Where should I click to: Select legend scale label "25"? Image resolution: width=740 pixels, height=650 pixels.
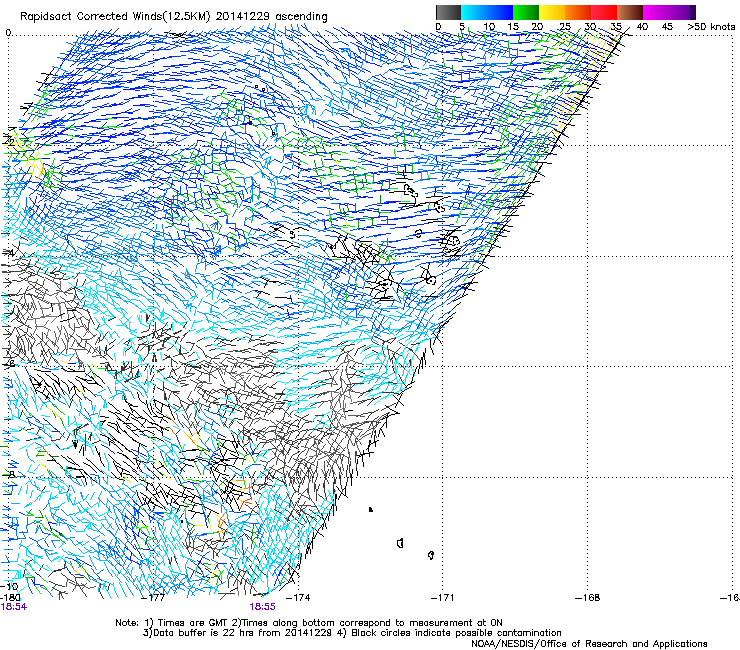(564, 27)
